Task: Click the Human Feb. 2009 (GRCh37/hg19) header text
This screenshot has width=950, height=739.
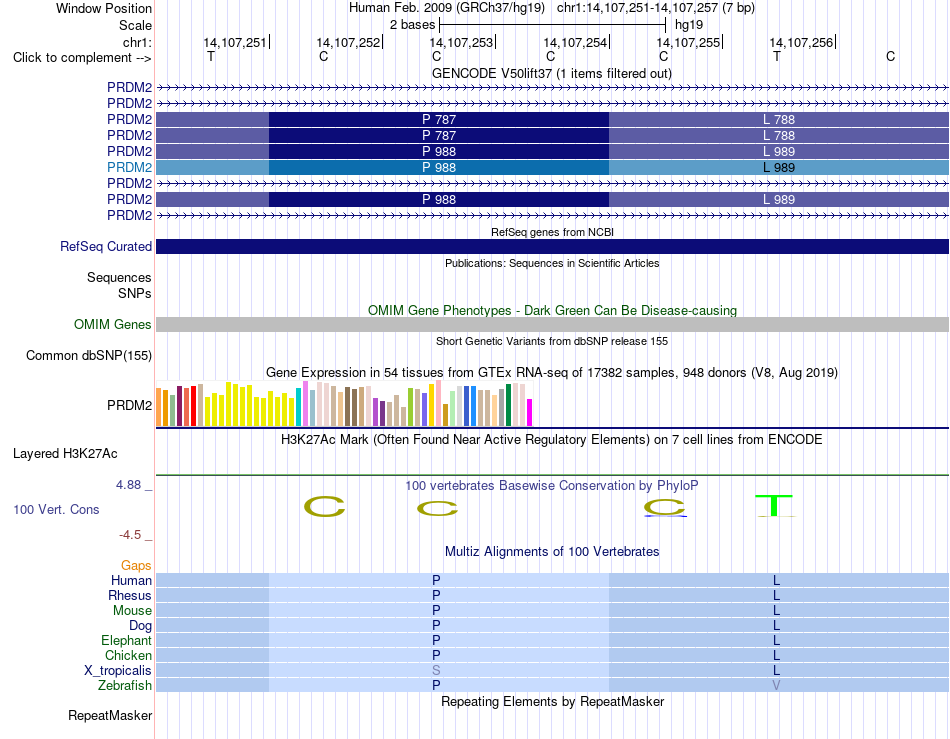Action: (x=447, y=8)
